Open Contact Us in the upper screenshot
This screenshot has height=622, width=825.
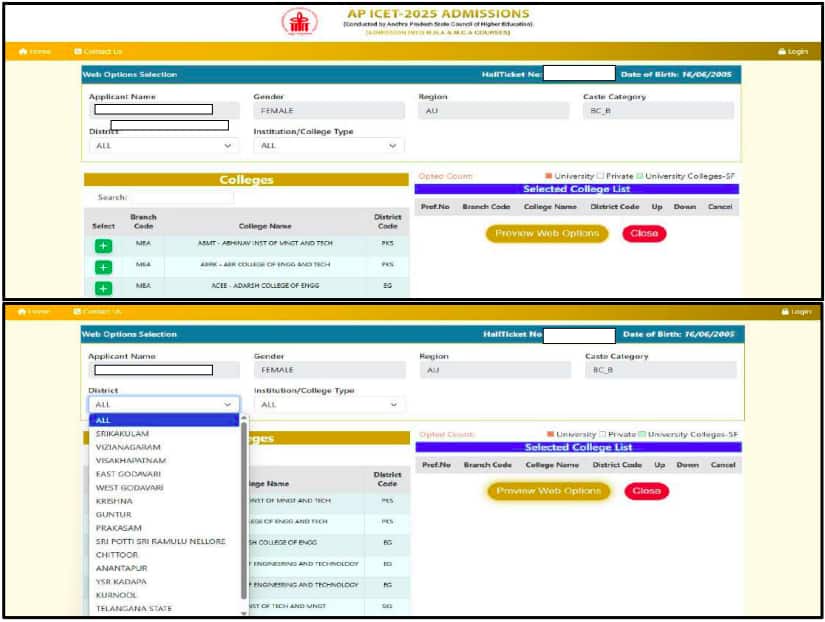(98, 52)
